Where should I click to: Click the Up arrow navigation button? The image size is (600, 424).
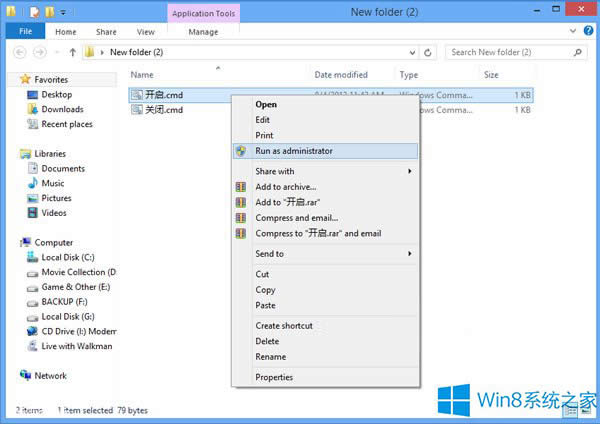click(x=72, y=52)
